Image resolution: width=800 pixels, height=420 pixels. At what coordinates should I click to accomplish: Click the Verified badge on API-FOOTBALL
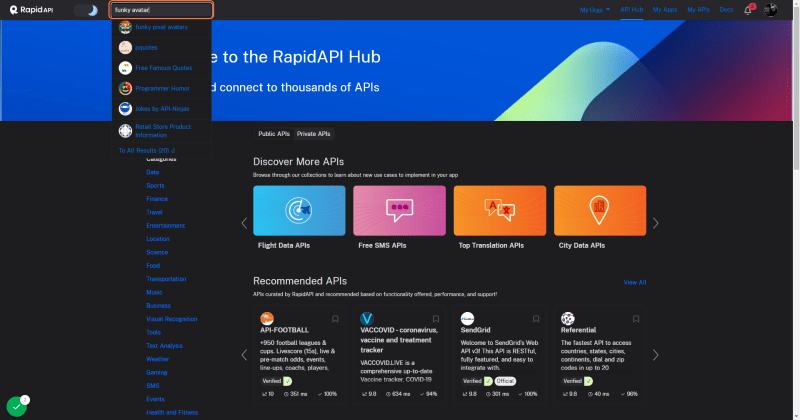[276, 381]
